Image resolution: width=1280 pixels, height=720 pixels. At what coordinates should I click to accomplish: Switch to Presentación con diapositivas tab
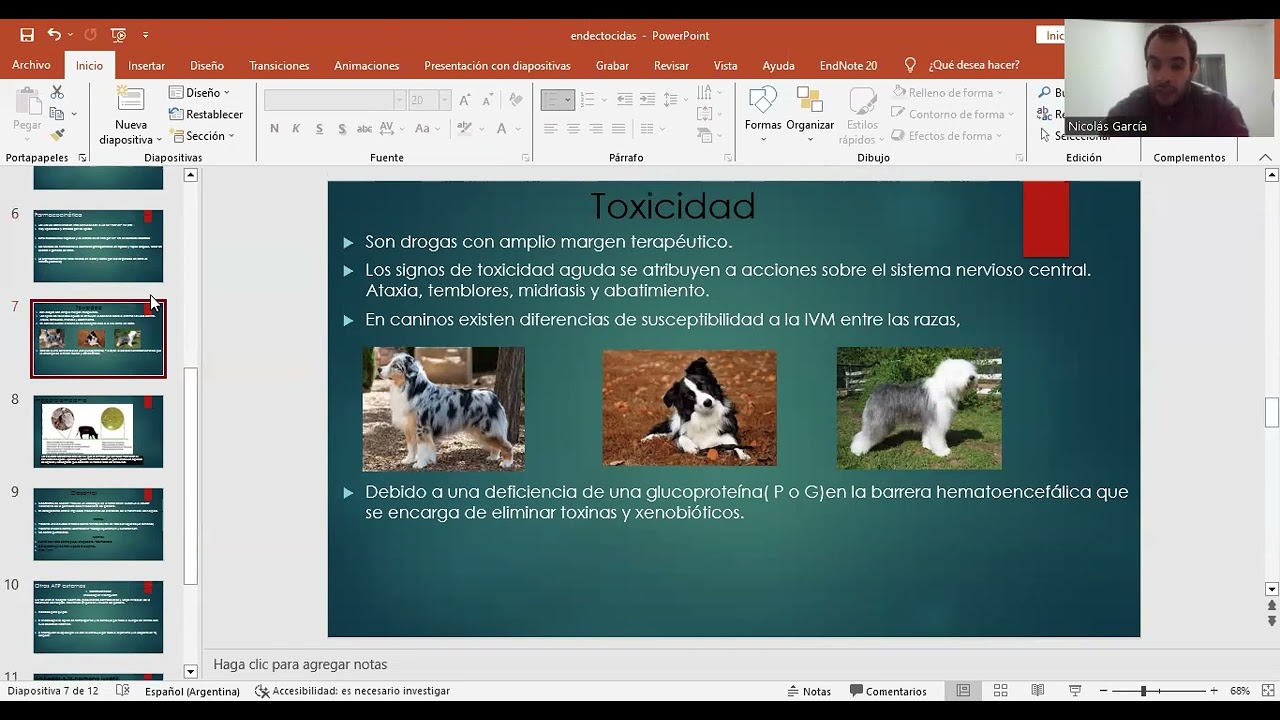[x=497, y=65]
